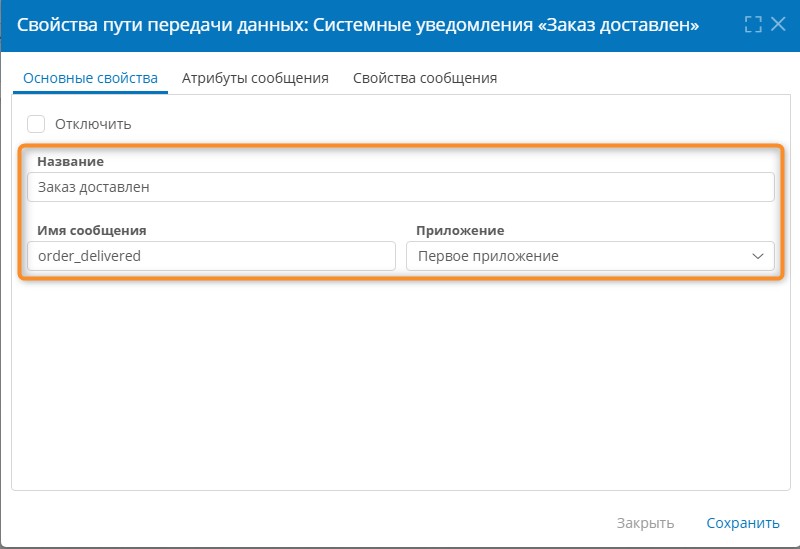Viewport: 800px width, 549px height.
Task: Click the Название field label
Action: pos(70,161)
